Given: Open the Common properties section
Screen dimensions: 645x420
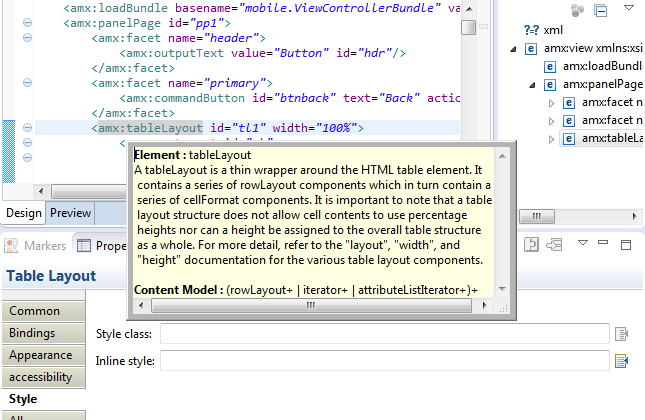Looking at the screenshot, I should click(x=44, y=311).
